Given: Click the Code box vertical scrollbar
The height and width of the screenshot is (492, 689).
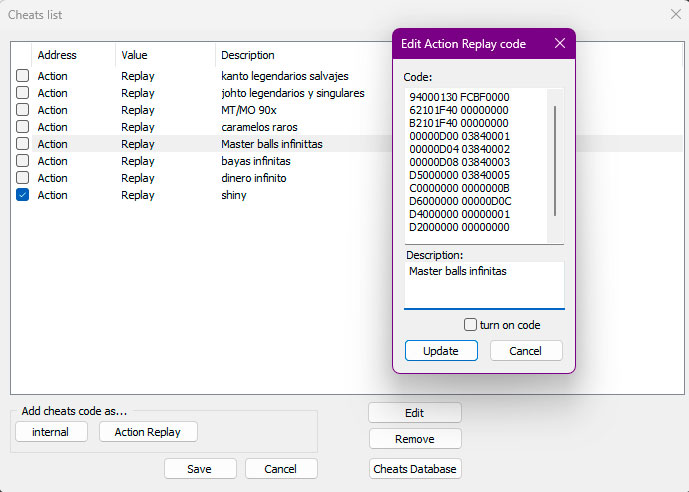Looking at the screenshot, I should (x=555, y=160).
